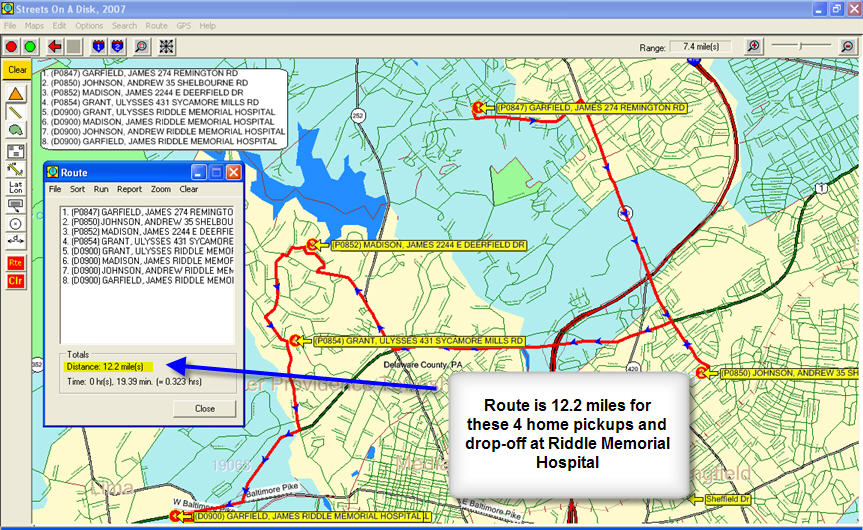
Task: Click the snowflake-pattern toolbar icon
Action: pos(166,47)
